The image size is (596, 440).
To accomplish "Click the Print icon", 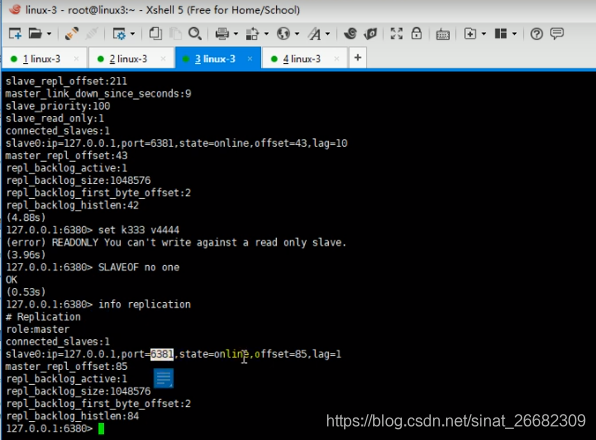I will click(x=222, y=34).
